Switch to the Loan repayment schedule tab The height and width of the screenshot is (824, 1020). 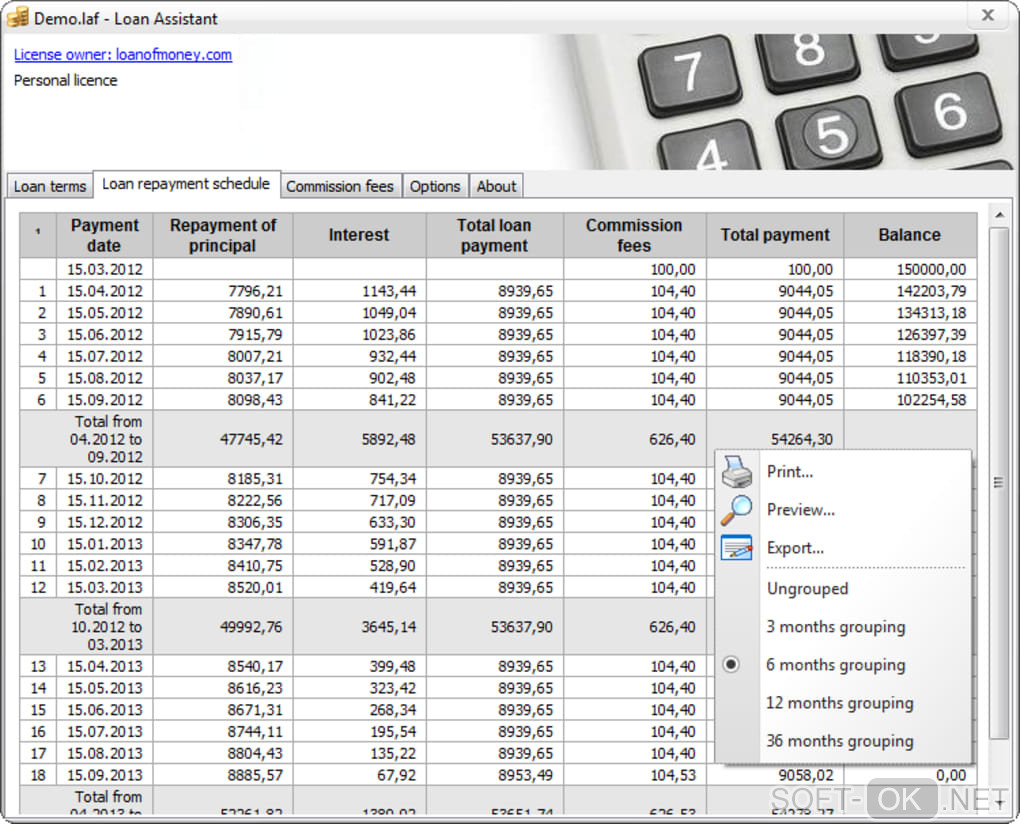(x=186, y=184)
